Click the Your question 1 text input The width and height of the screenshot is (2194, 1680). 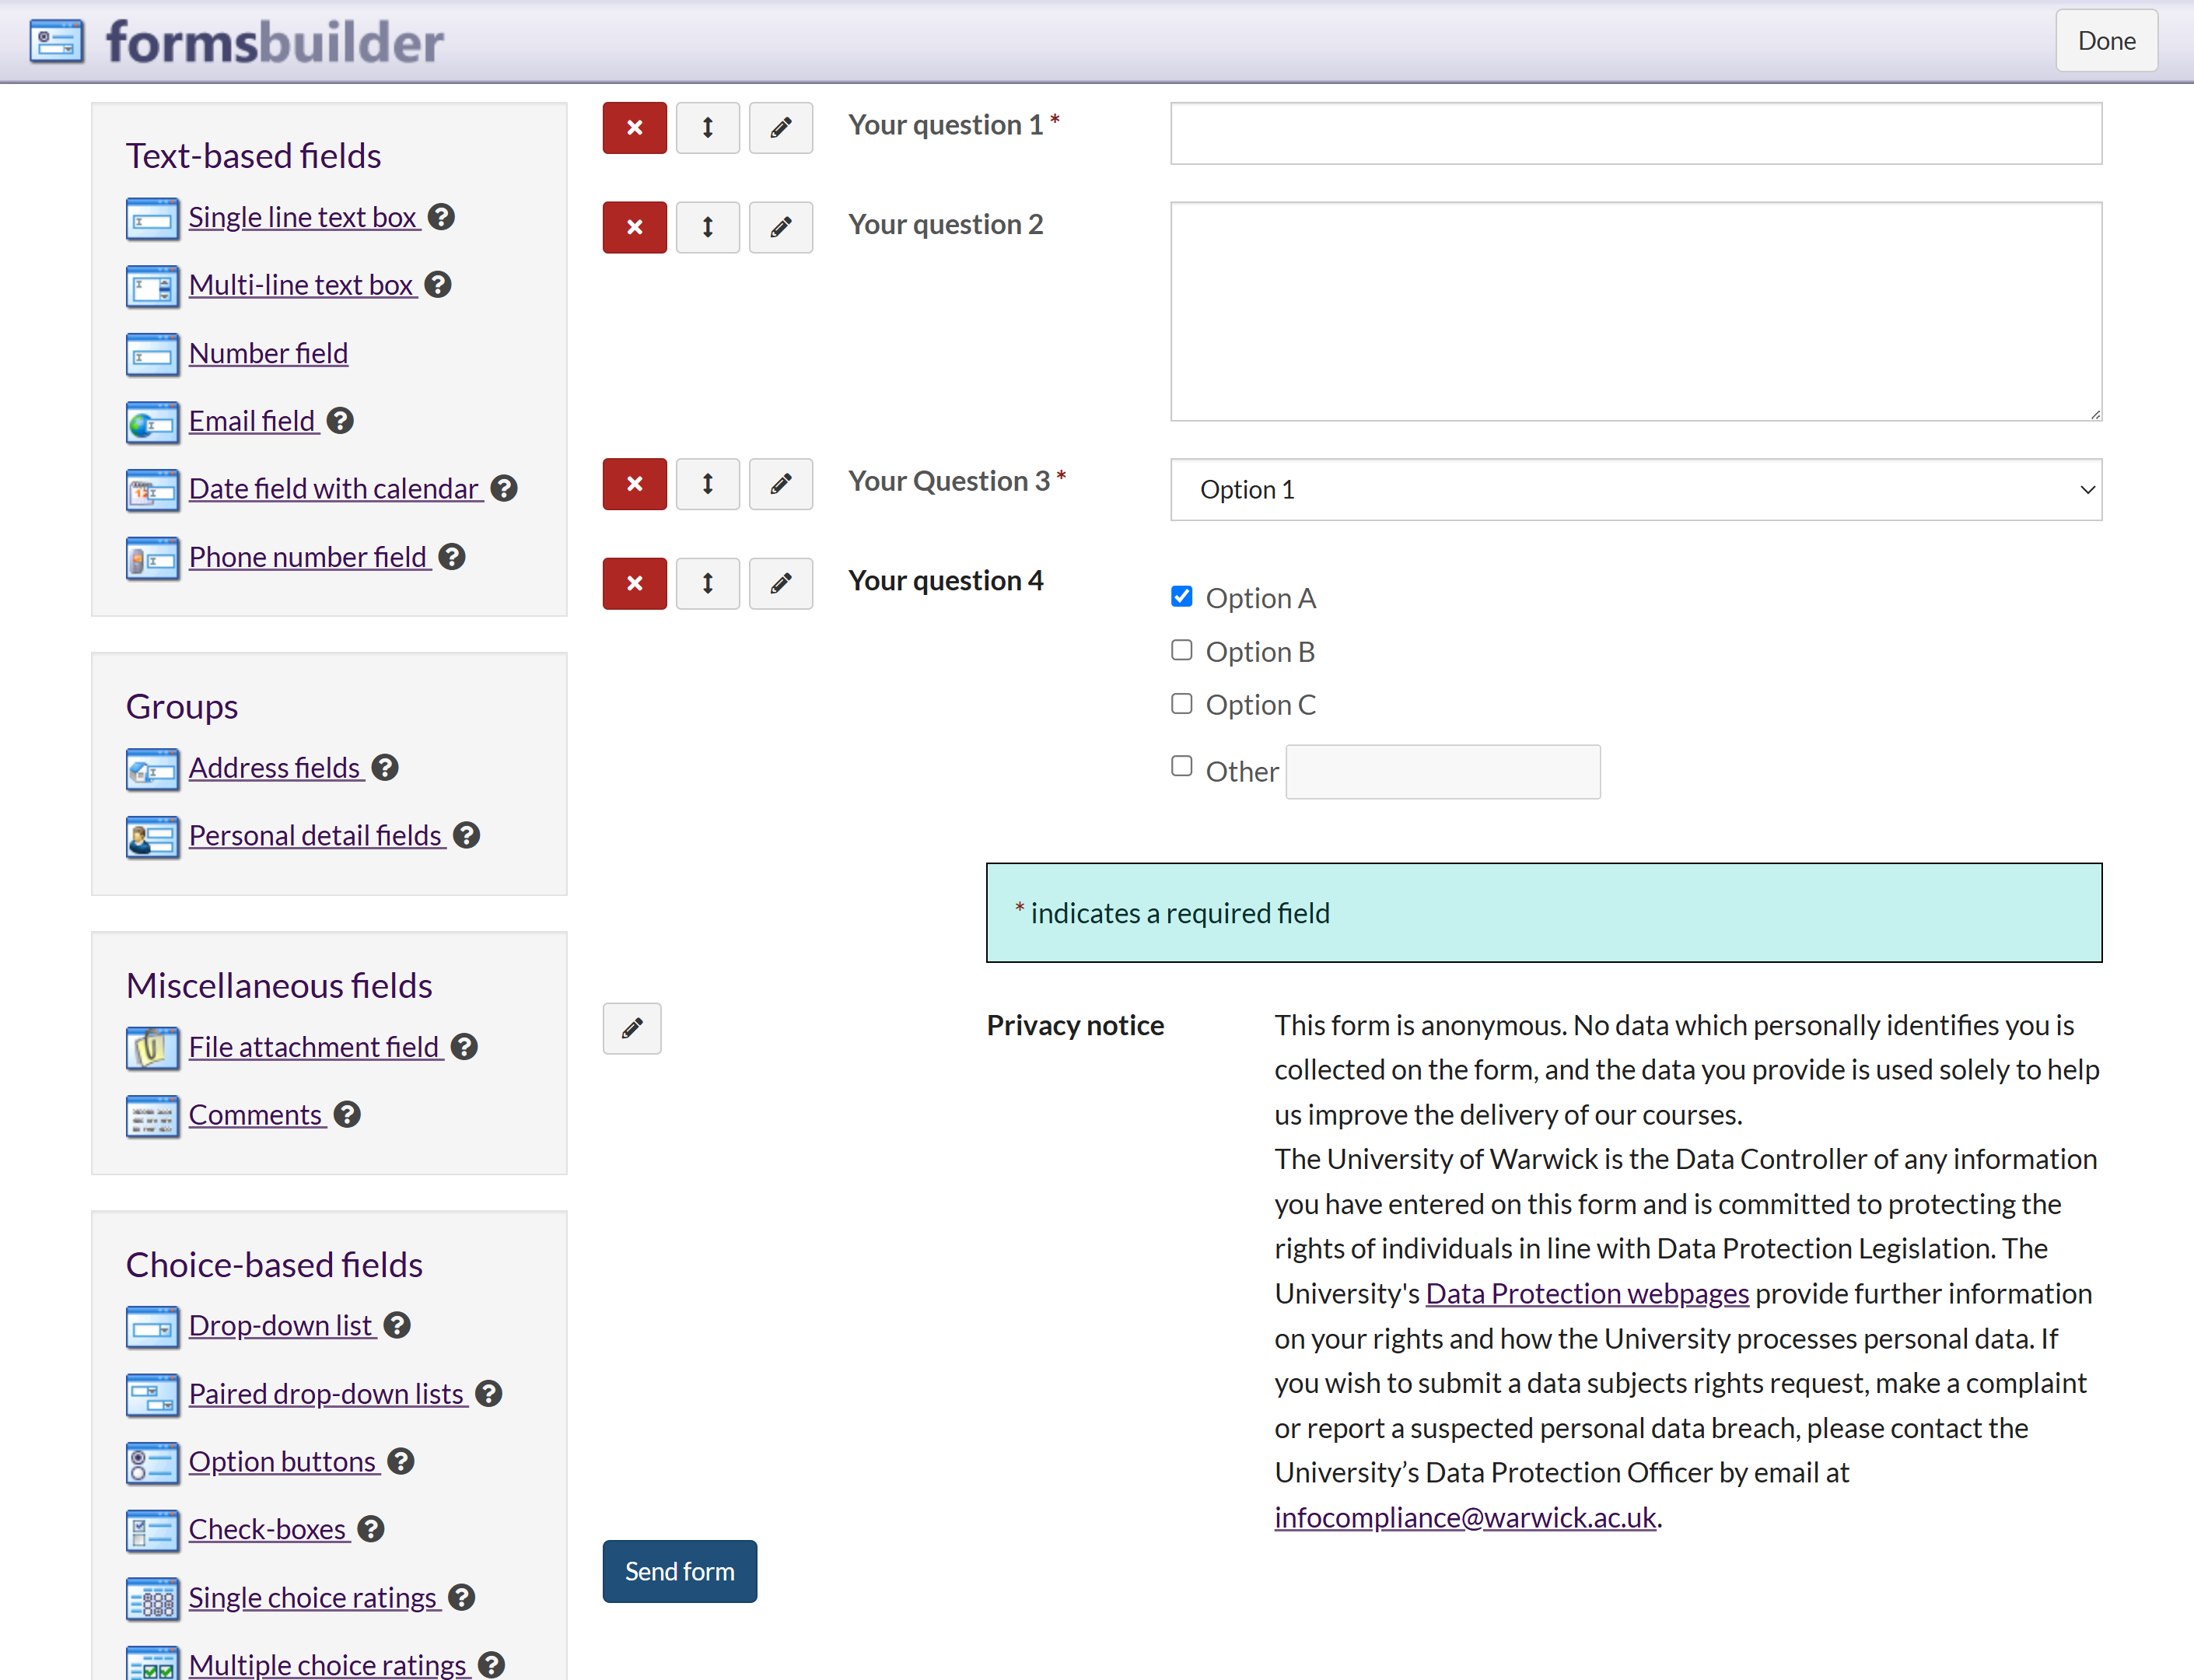click(x=1635, y=133)
